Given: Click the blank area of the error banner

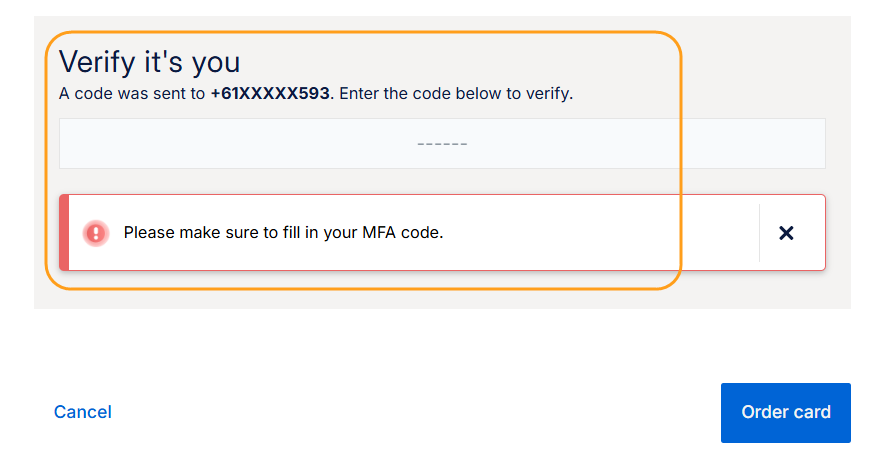Looking at the screenshot, I should point(600,233).
